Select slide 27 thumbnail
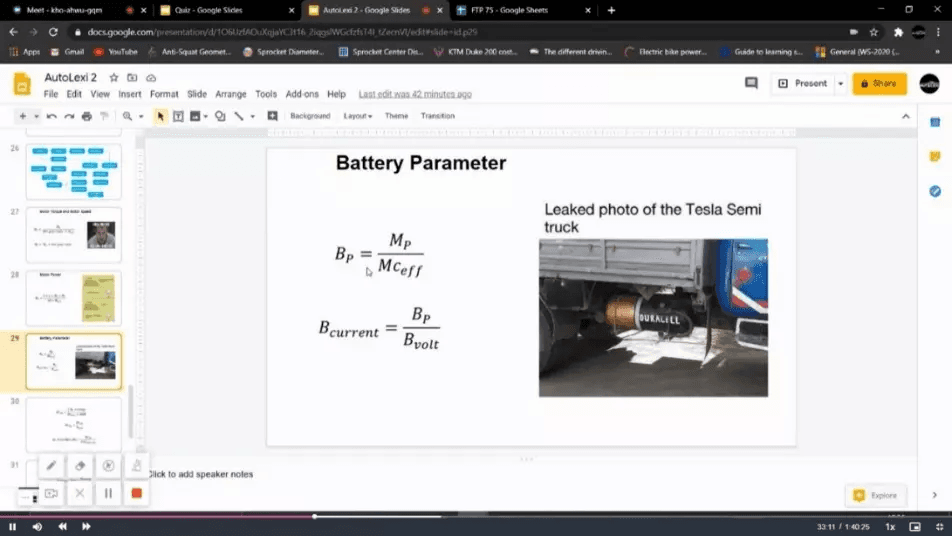Screen dimensions: 952x536 tap(73, 235)
